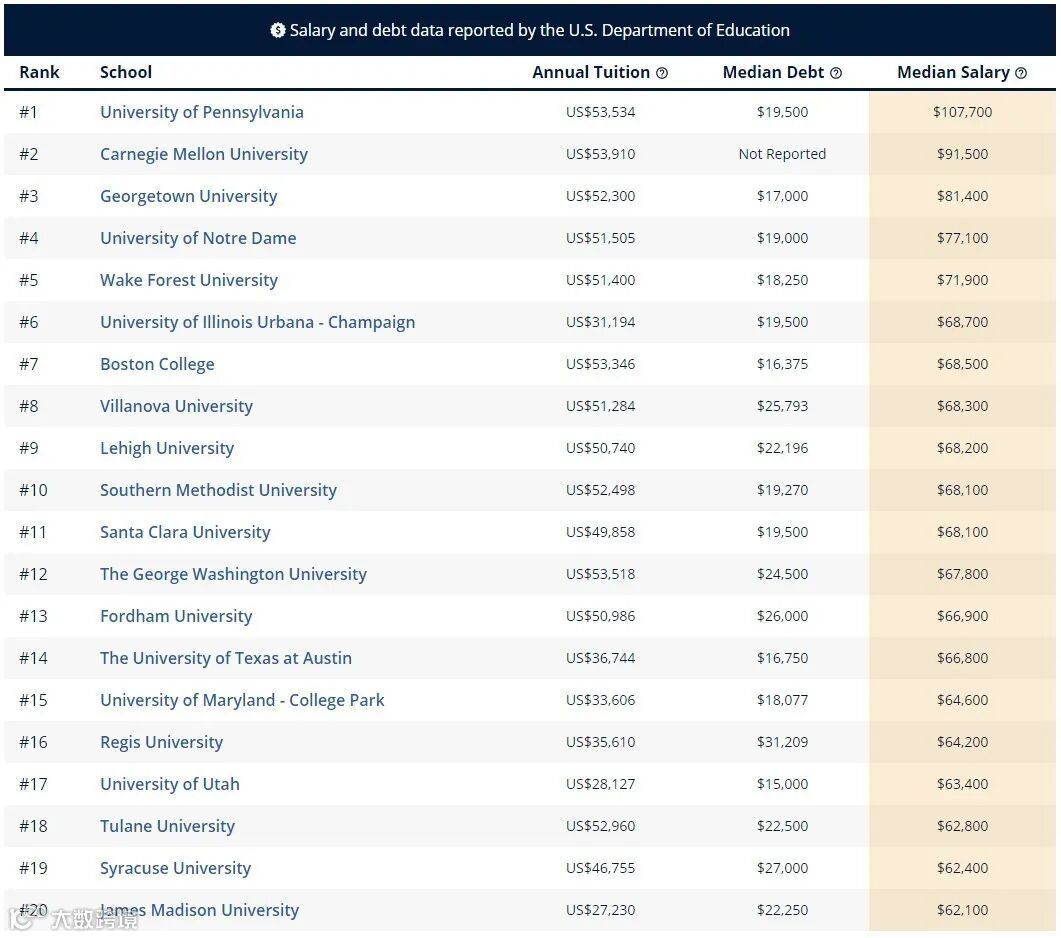Viewport: 1061px width, 938px height.
Task: Click the Median Debt help icon
Action: (x=836, y=73)
